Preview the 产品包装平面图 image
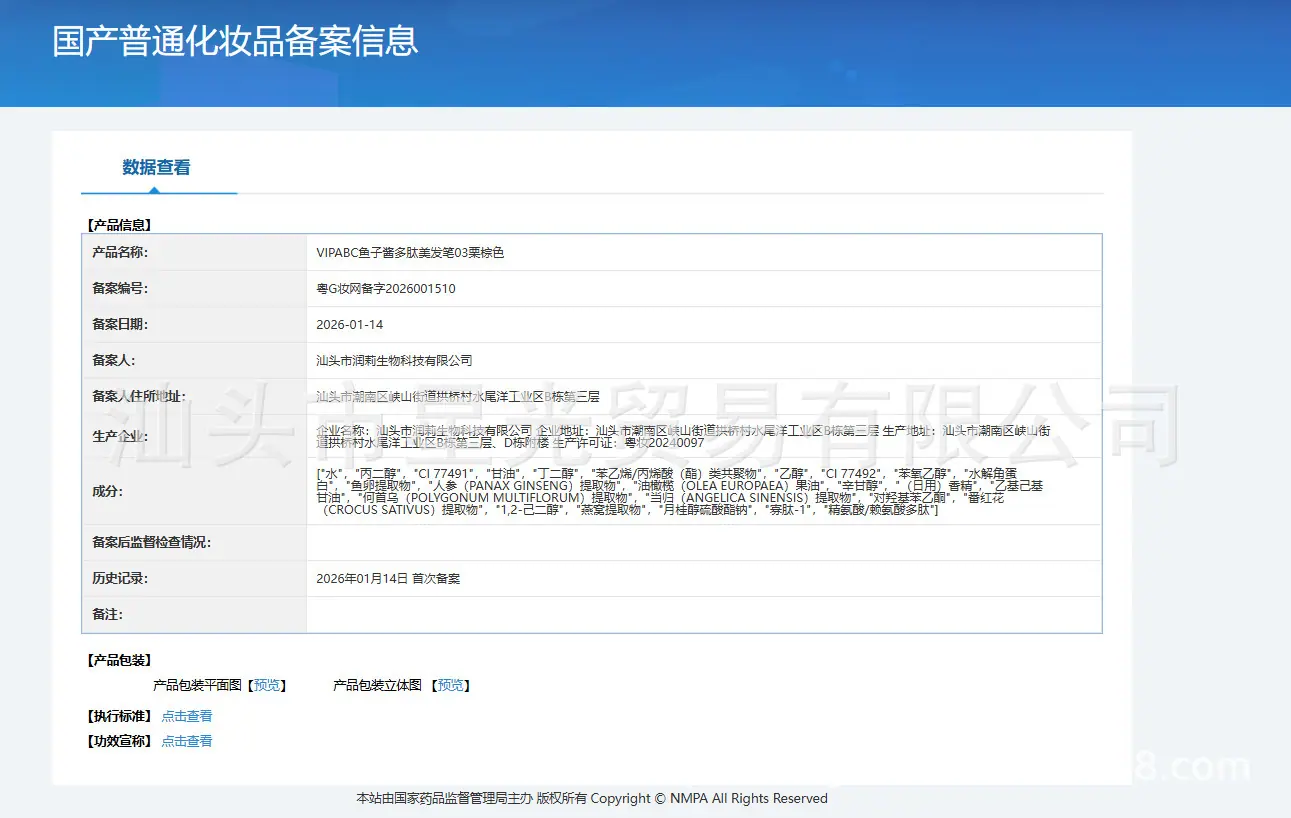The height and width of the screenshot is (818, 1291). (x=267, y=686)
